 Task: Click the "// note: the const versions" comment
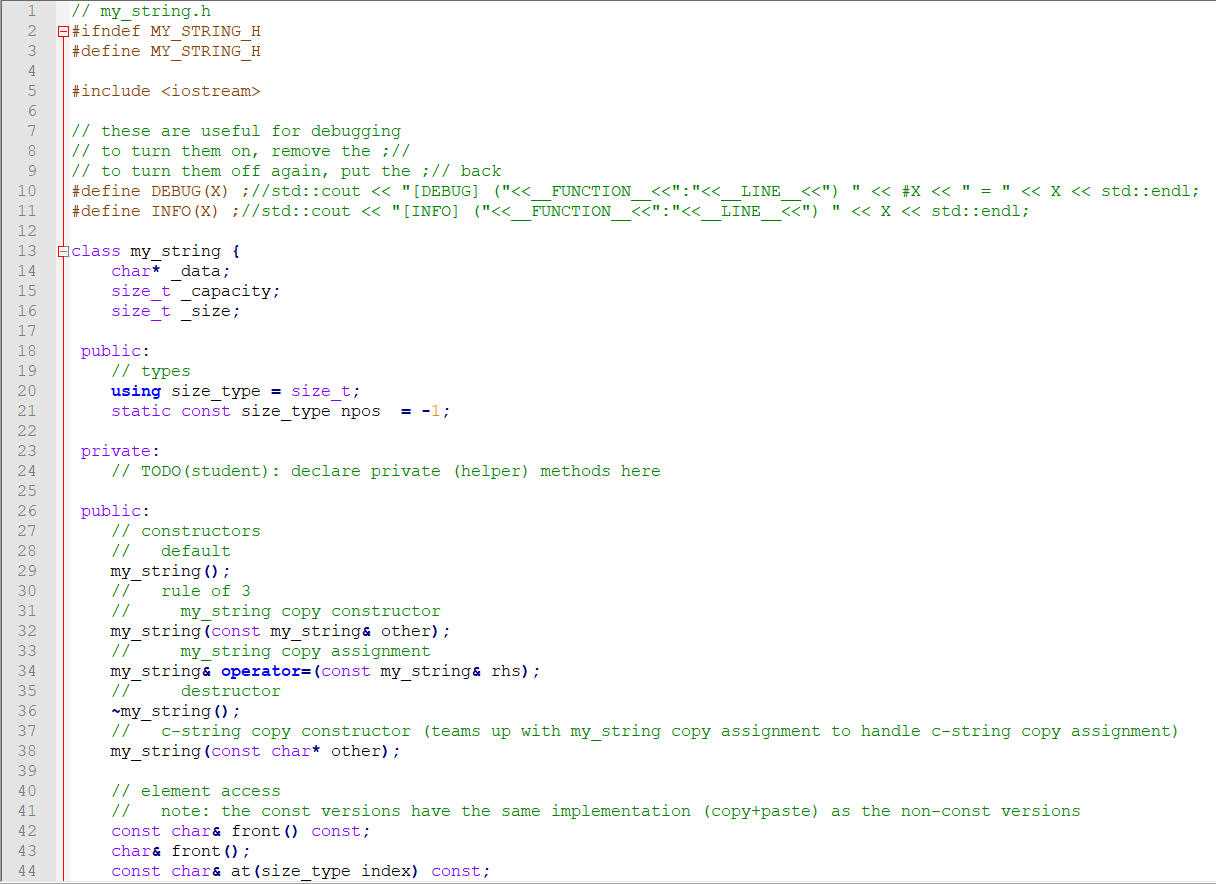click(x=596, y=811)
